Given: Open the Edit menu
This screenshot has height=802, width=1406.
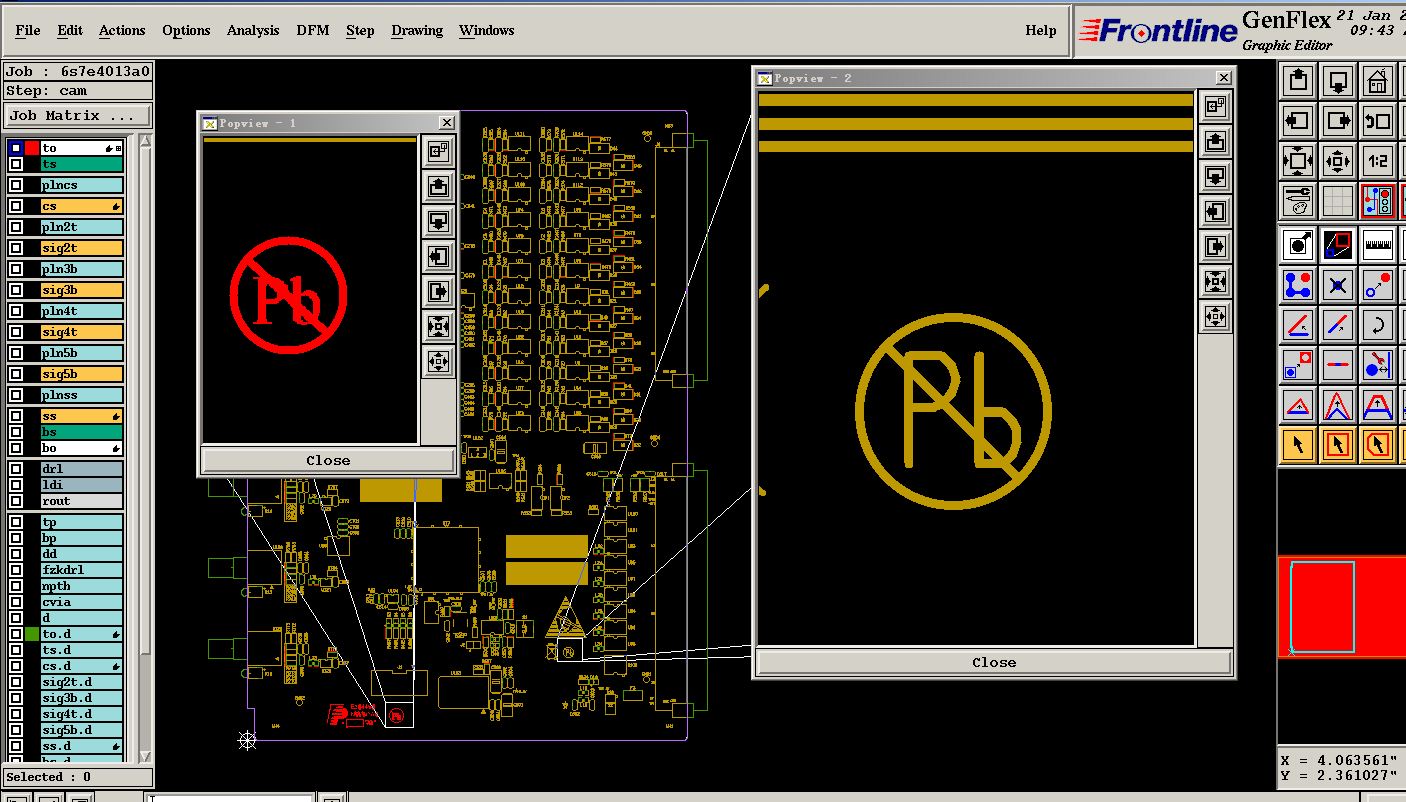Looking at the screenshot, I should click(70, 30).
